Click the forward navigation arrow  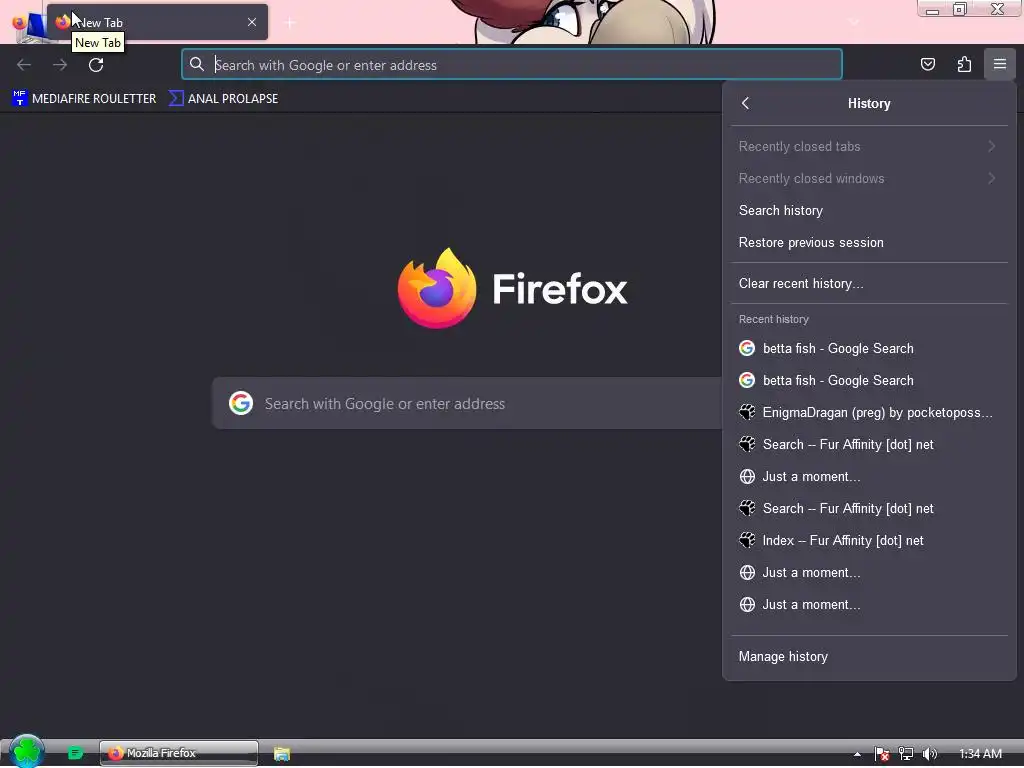pos(60,65)
